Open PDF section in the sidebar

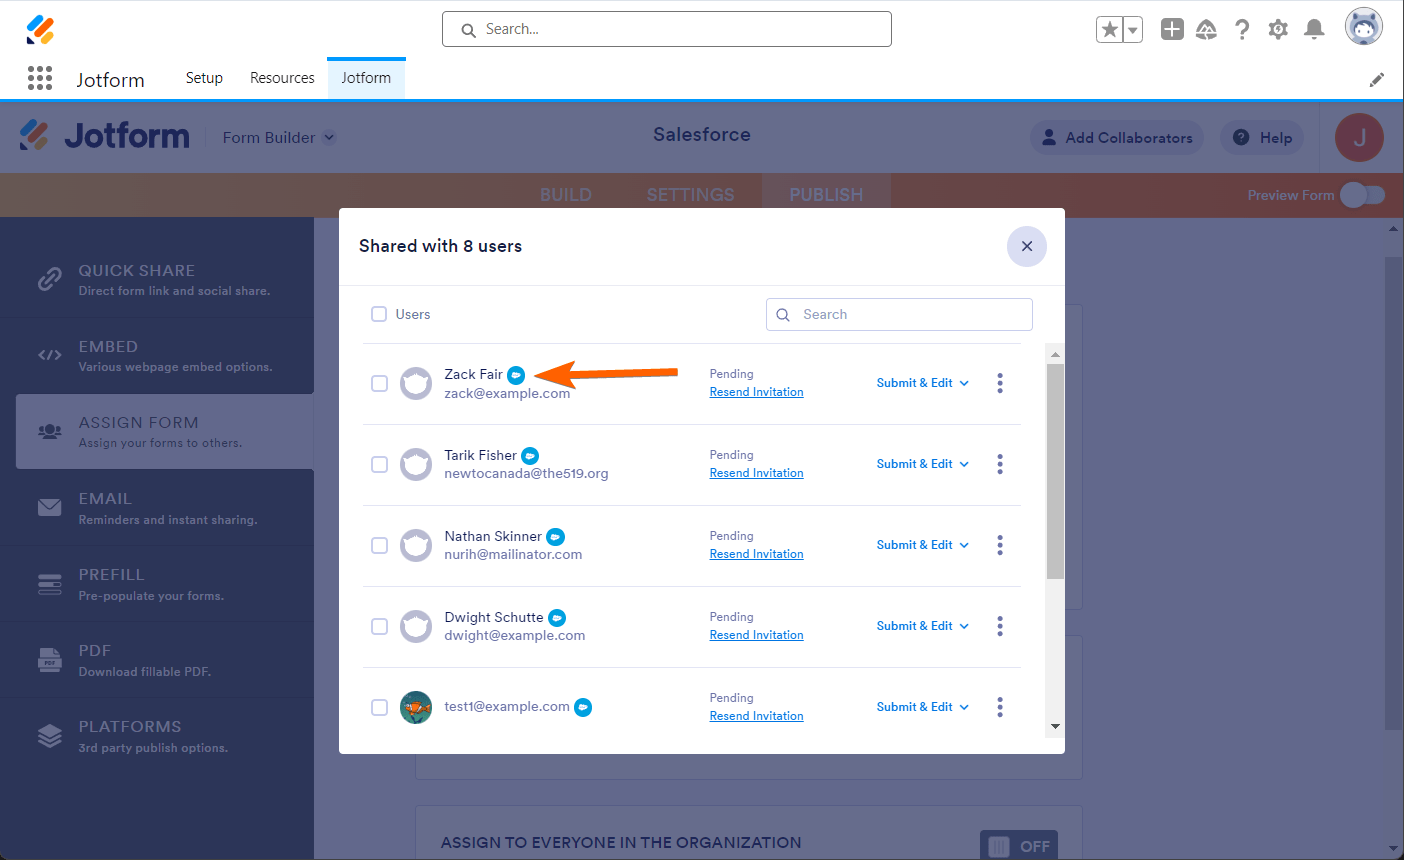(157, 660)
